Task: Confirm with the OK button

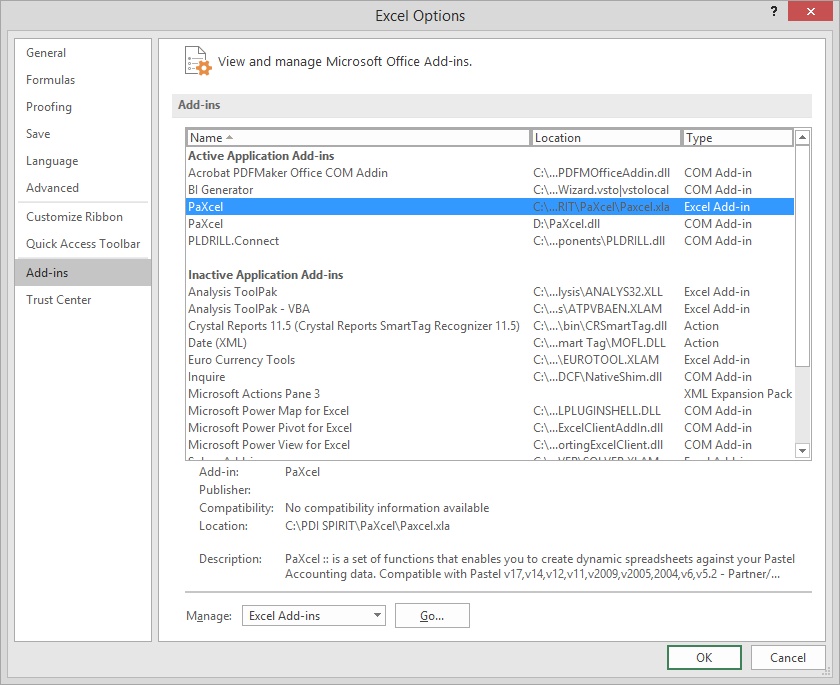Action: point(704,657)
